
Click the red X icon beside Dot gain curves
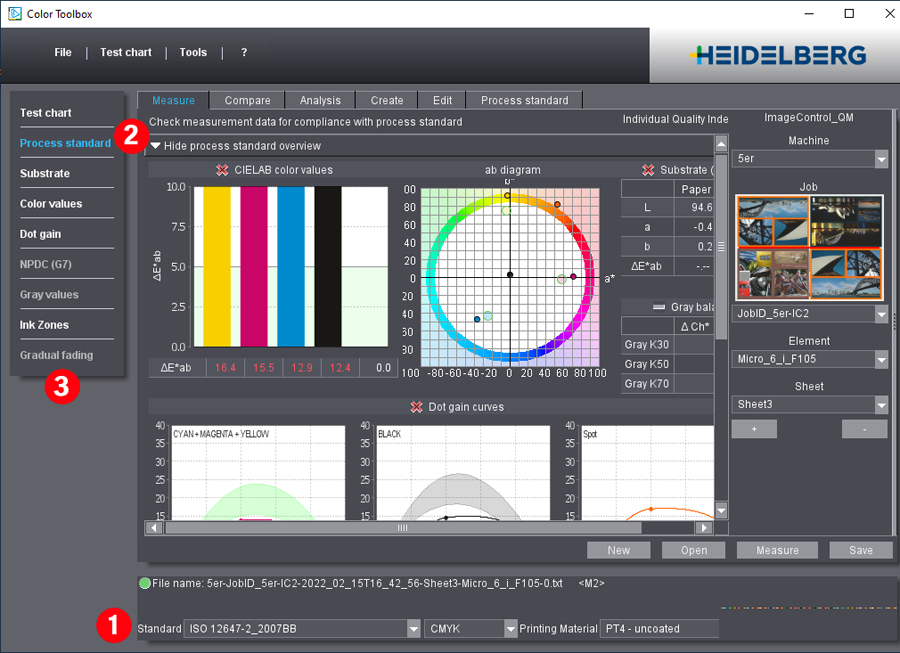(x=418, y=407)
